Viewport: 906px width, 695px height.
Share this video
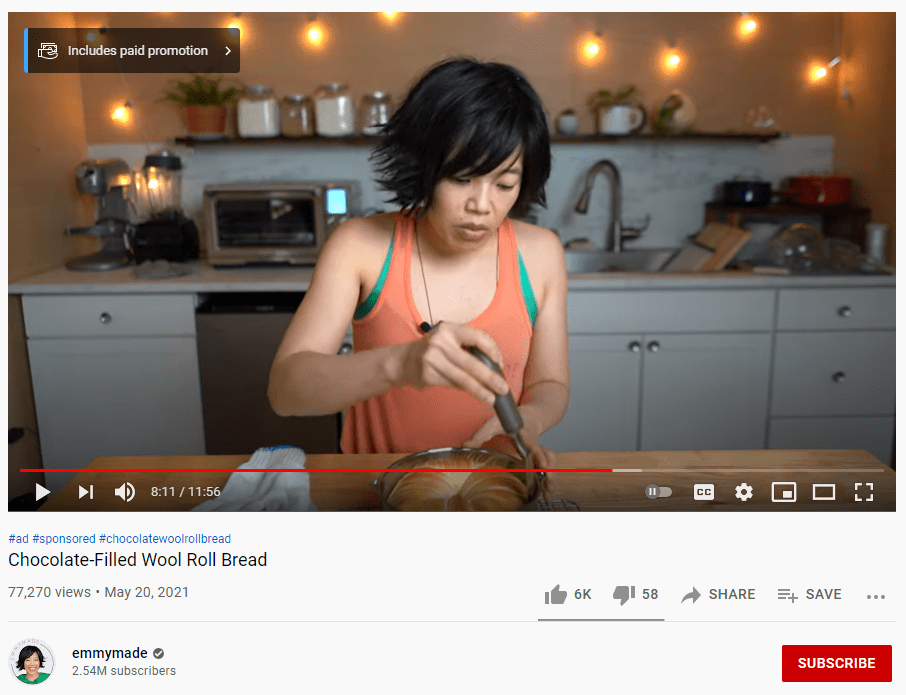tap(718, 594)
